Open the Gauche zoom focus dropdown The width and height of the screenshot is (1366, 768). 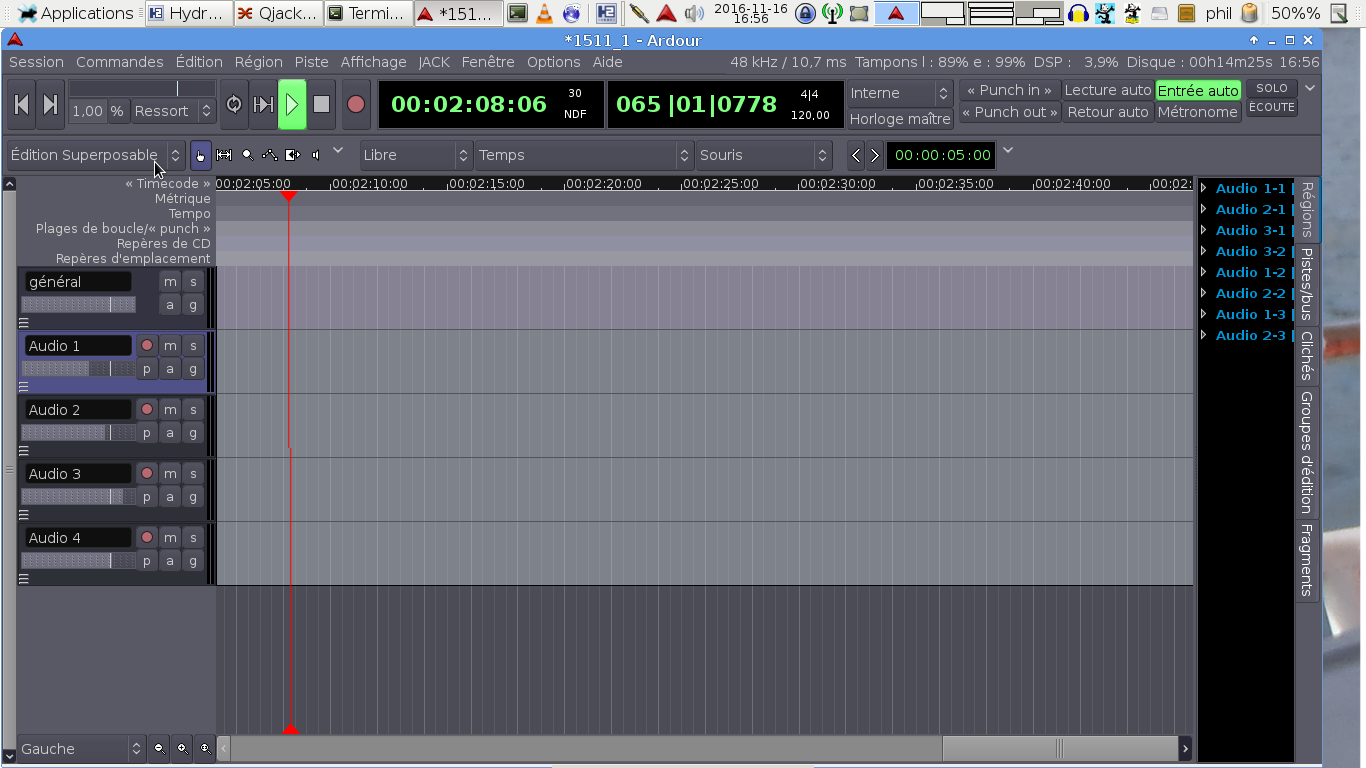(x=82, y=748)
